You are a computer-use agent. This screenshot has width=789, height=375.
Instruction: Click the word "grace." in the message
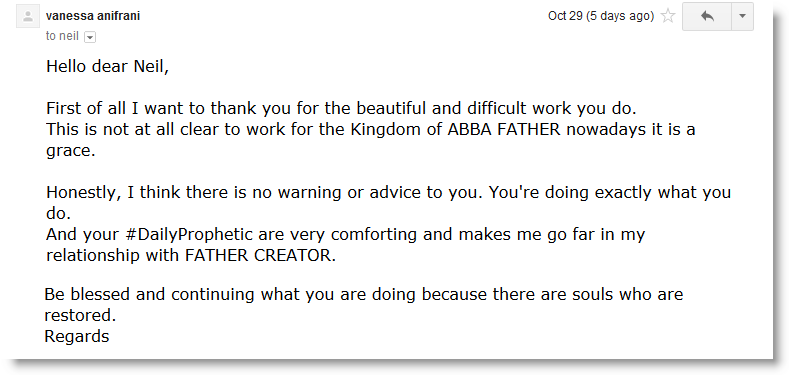pos(70,152)
